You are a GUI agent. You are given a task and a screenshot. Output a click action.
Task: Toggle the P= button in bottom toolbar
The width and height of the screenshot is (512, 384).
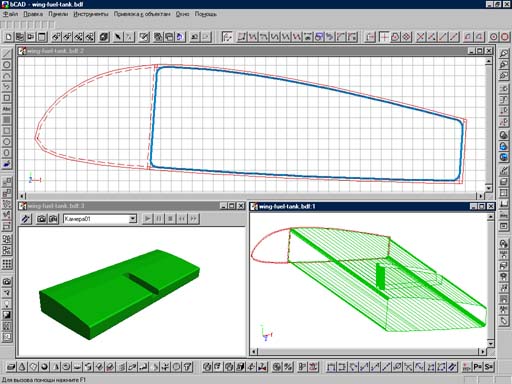pyautogui.click(x=477, y=367)
